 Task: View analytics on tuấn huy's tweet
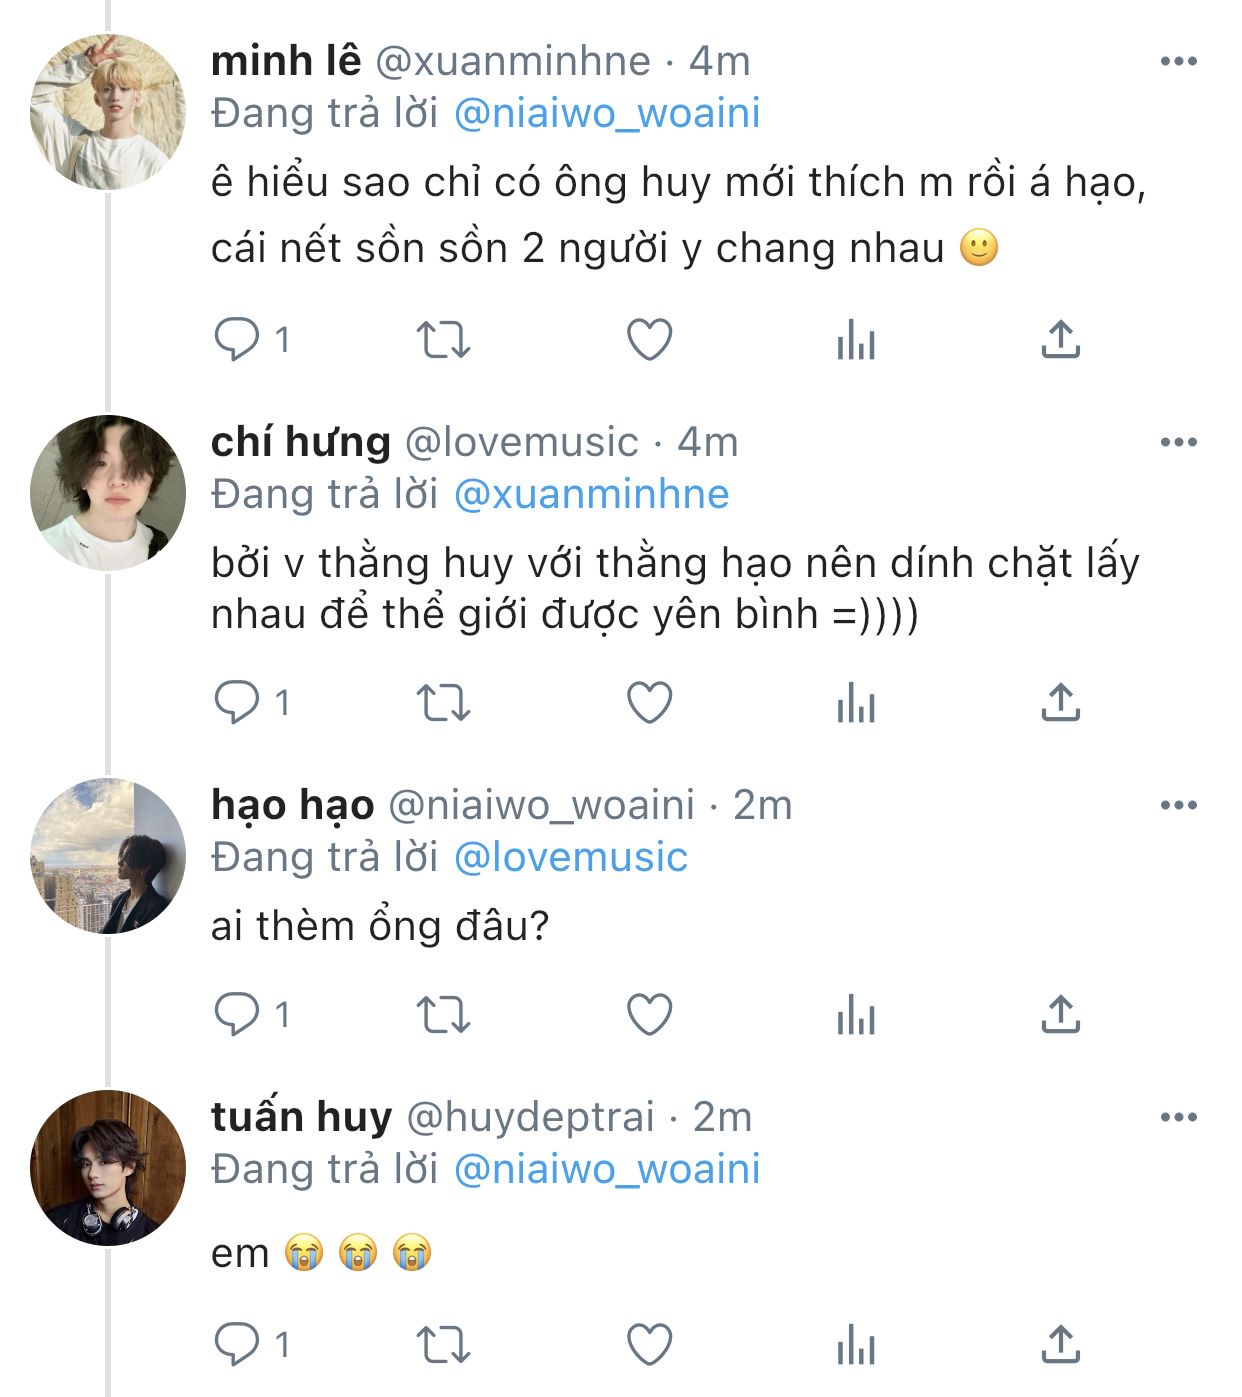click(856, 1344)
